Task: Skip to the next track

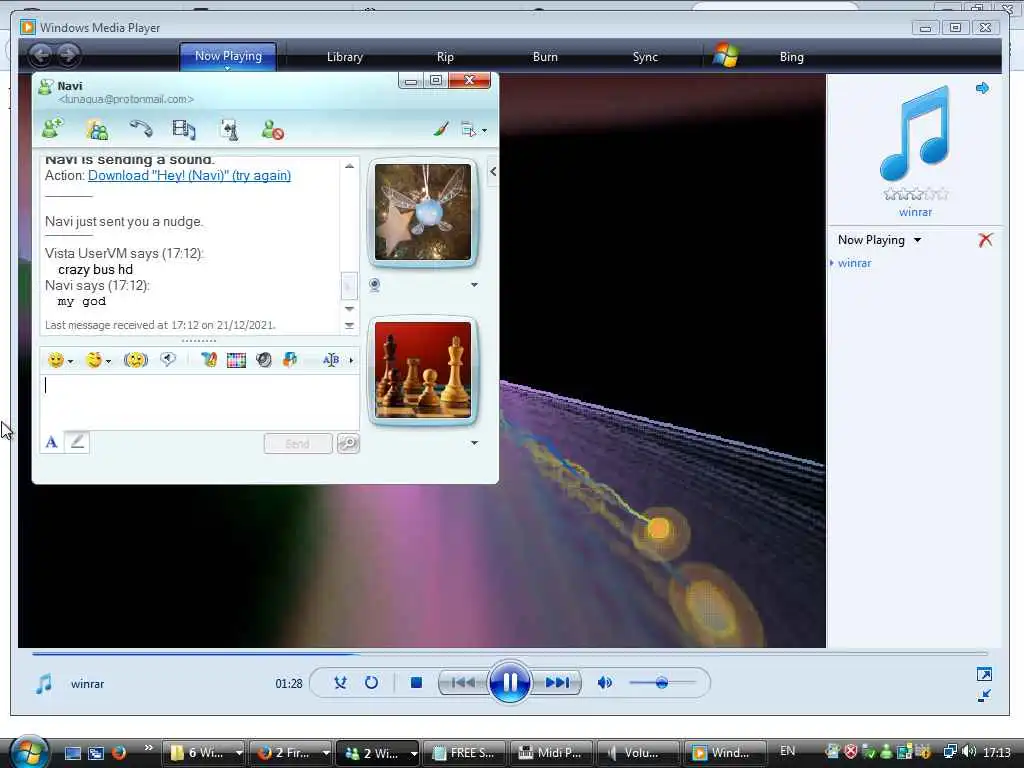Action: pyautogui.click(x=557, y=682)
